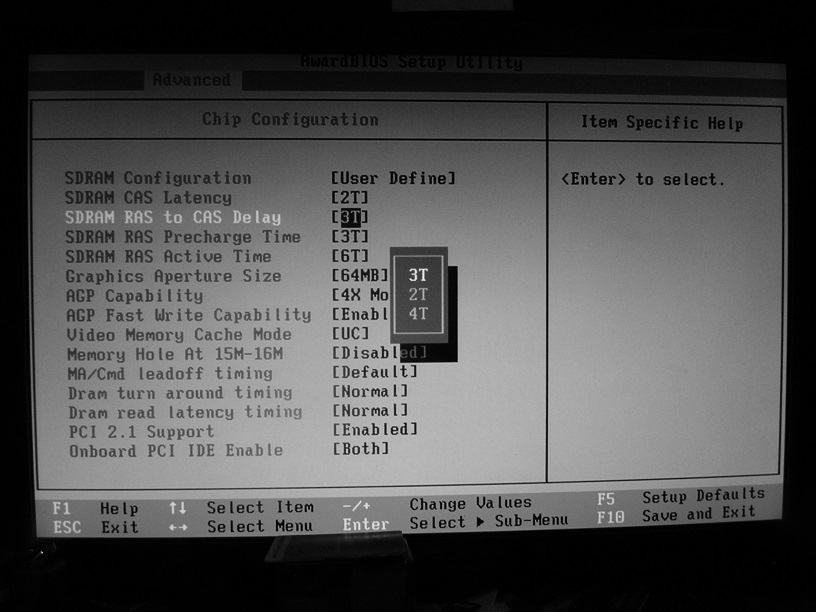Click the AwardBIOS Setup Utility title
Image resolution: width=816 pixels, height=612 pixels.
coord(411,62)
